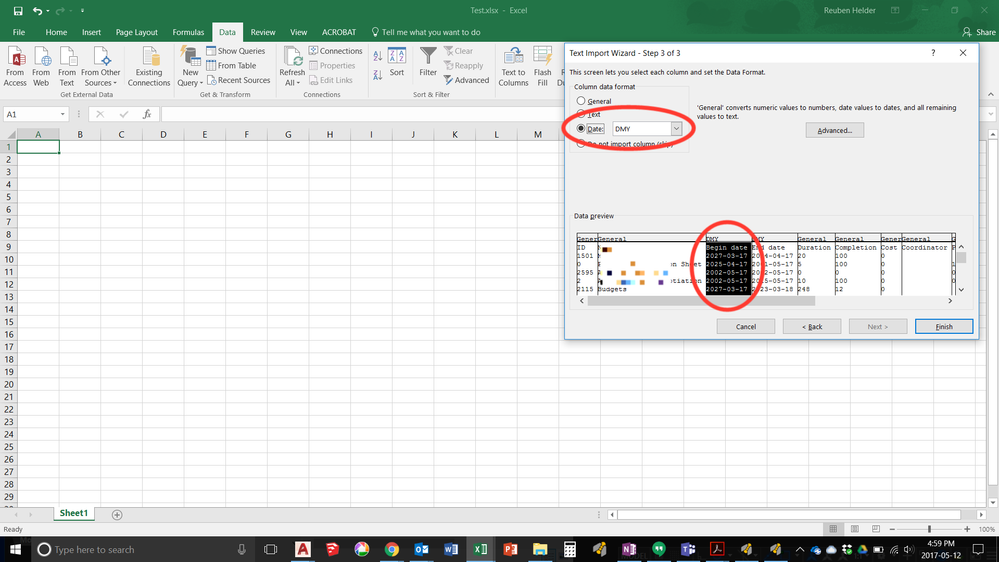999x562 pixels.
Task: Click the Tell me what you want to do field
Action: 425,32
